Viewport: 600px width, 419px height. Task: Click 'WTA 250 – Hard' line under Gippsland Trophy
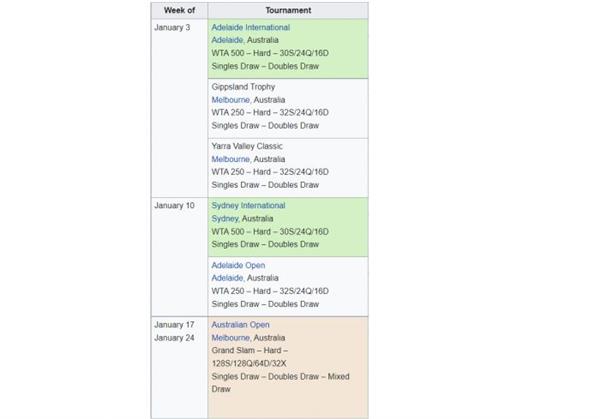[x=270, y=112]
